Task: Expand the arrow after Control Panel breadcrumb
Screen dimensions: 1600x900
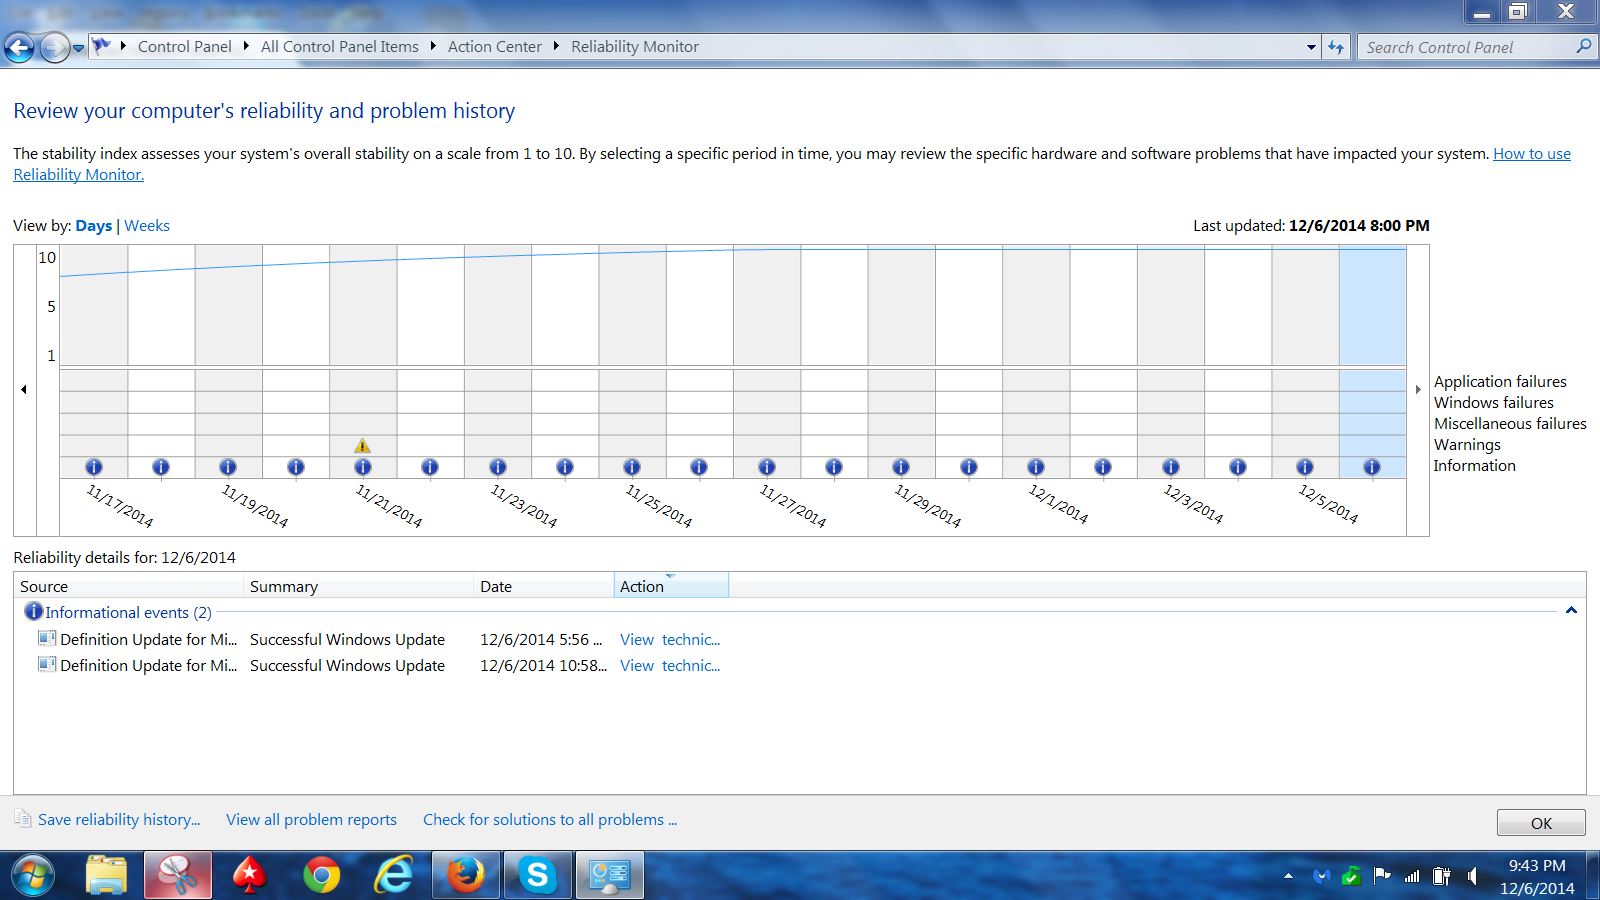Action: click(246, 46)
